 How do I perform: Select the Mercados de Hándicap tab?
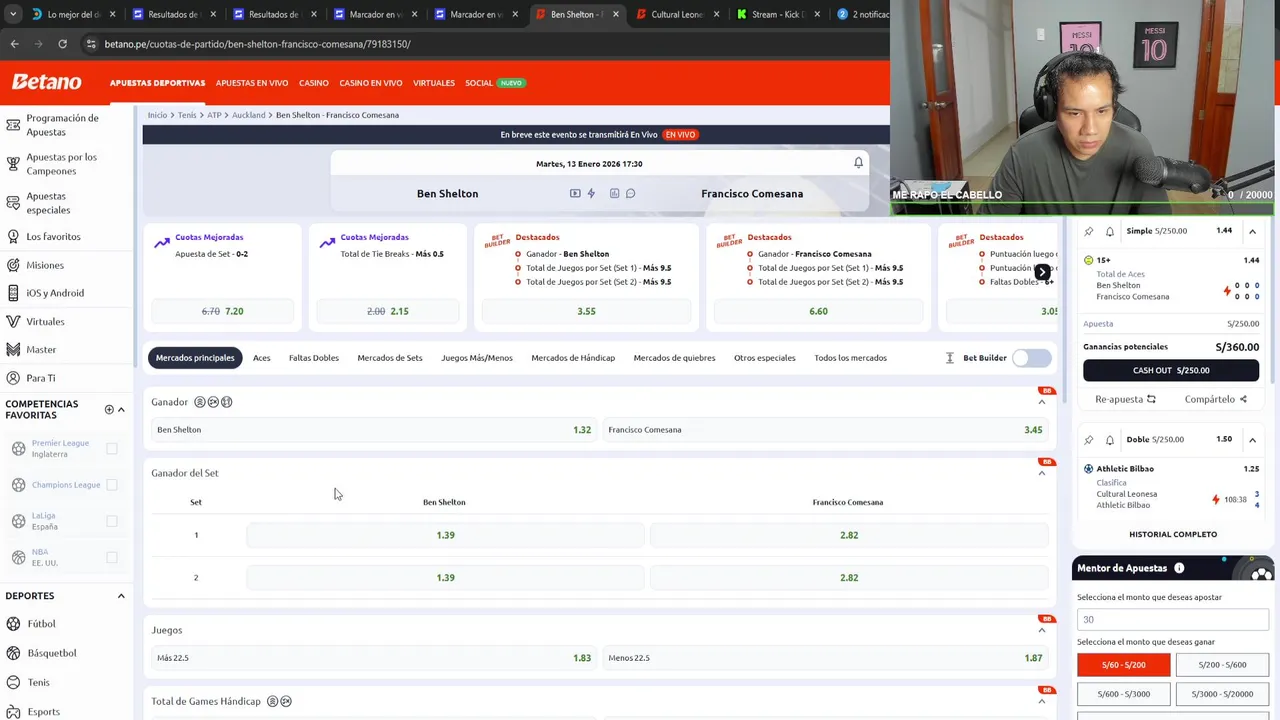pyautogui.click(x=573, y=358)
